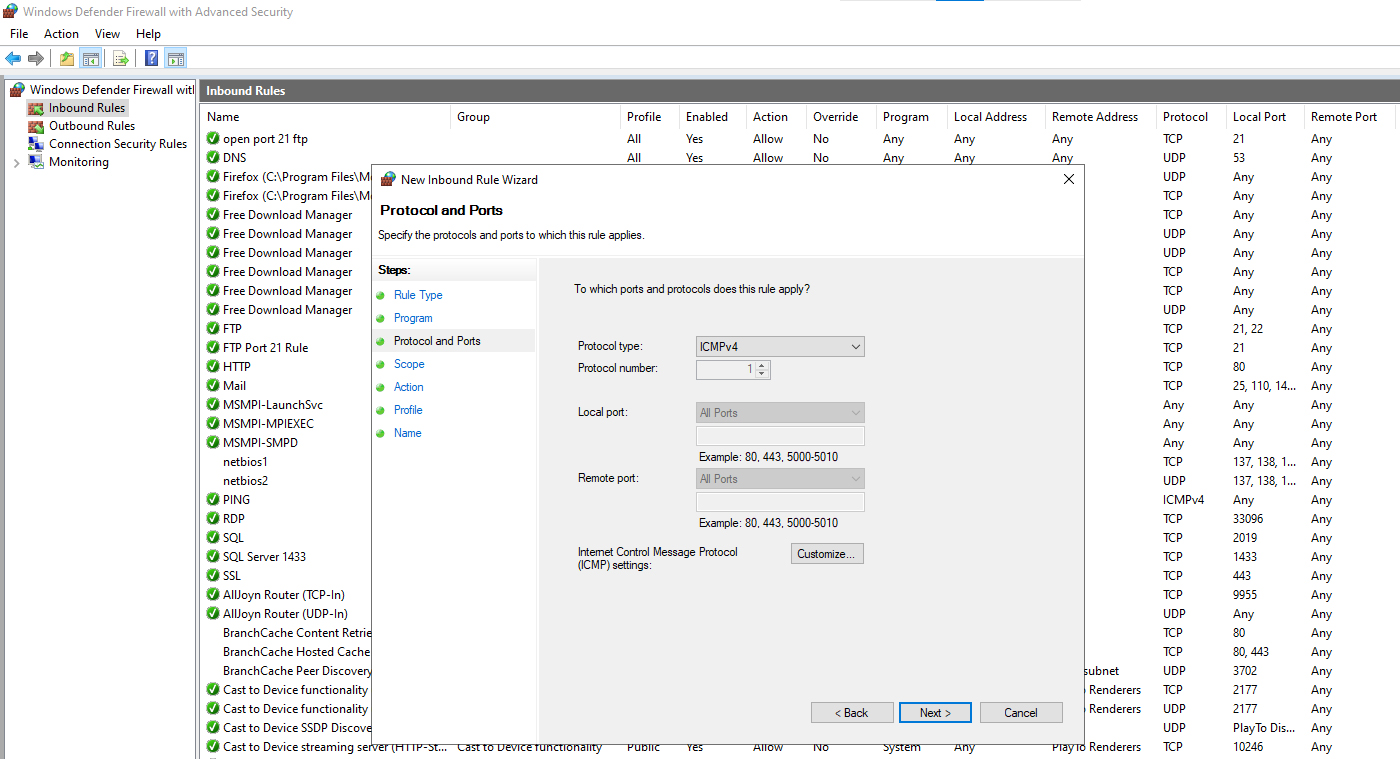Open the Action menu
Image resolution: width=1400 pixels, height=759 pixels.
[61, 34]
